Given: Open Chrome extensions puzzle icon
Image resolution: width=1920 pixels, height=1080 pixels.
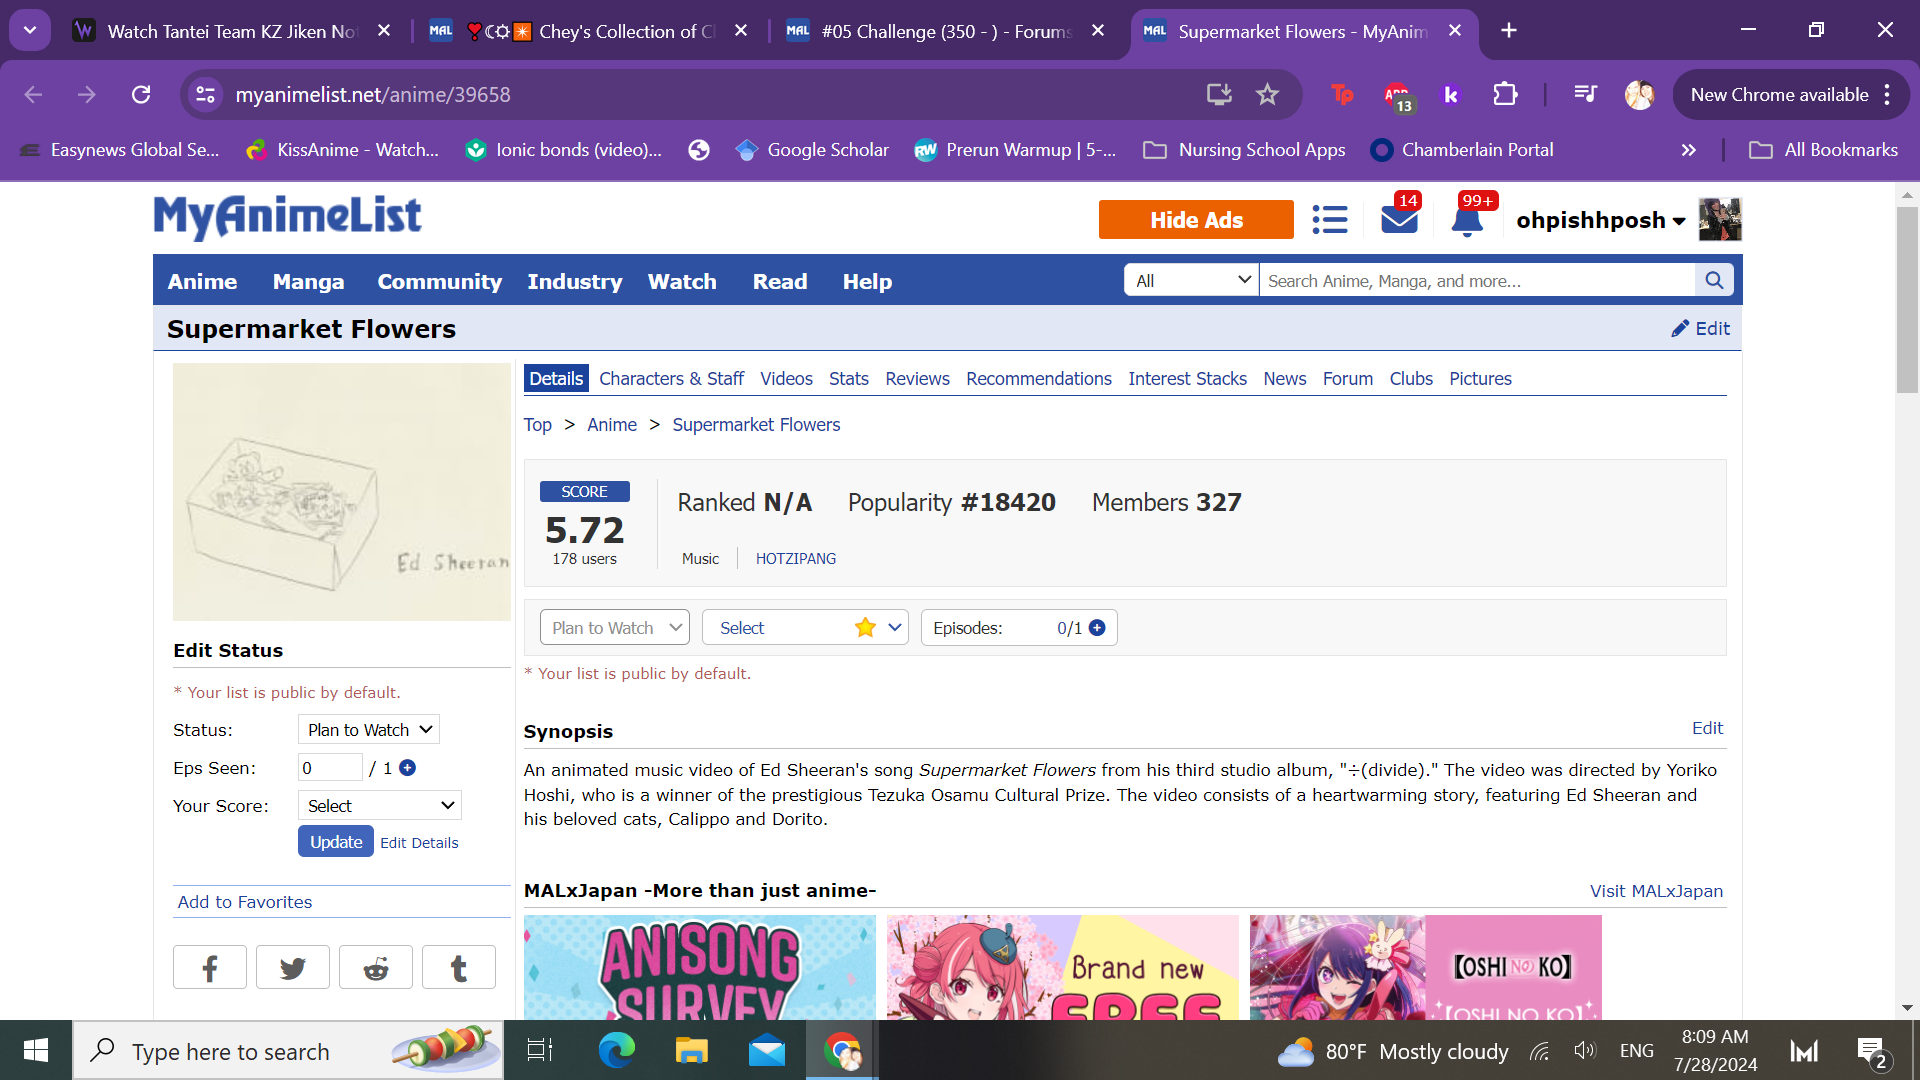Looking at the screenshot, I should click(1505, 95).
